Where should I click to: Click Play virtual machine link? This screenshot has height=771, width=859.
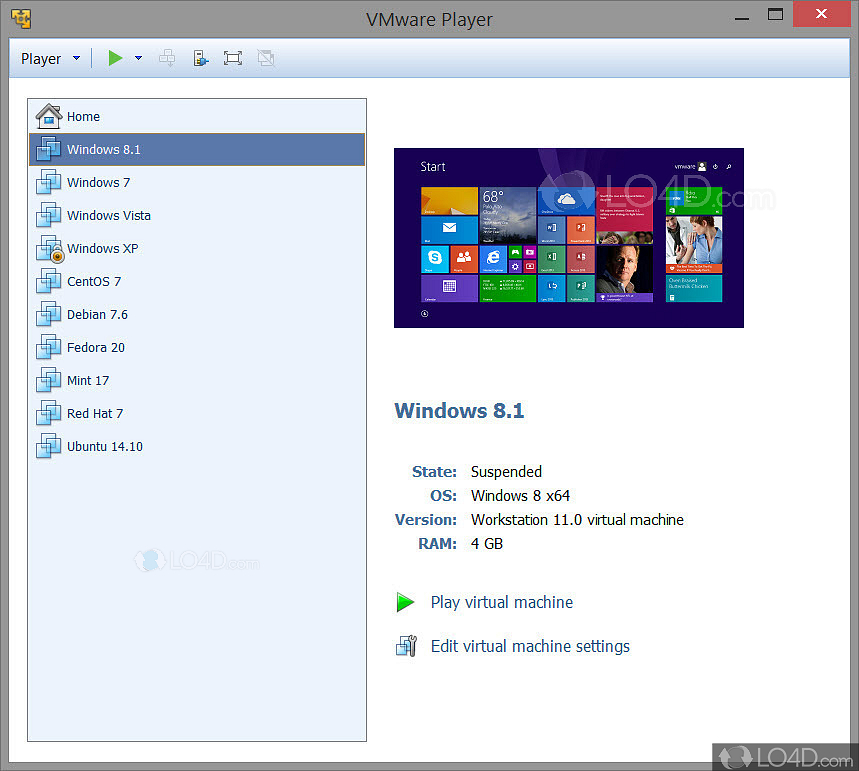501,602
